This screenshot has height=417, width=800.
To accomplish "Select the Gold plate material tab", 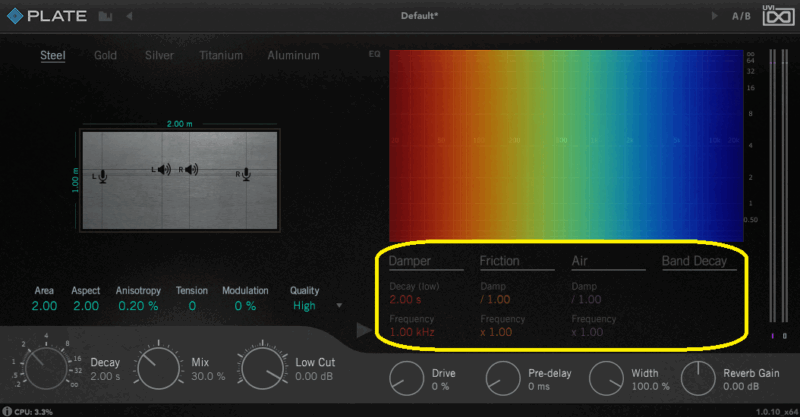I will (x=105, y=56).
